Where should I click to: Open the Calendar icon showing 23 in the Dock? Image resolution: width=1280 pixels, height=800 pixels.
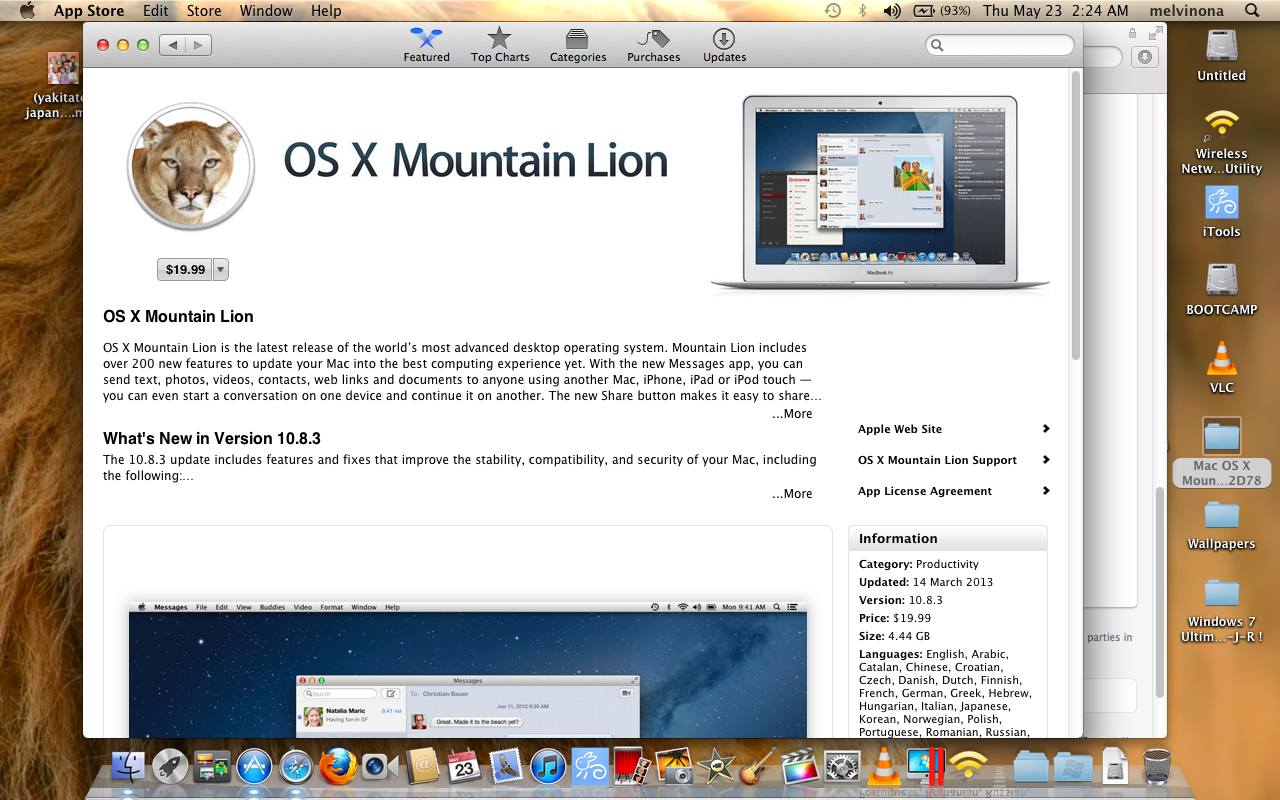[x=465, y=767]
